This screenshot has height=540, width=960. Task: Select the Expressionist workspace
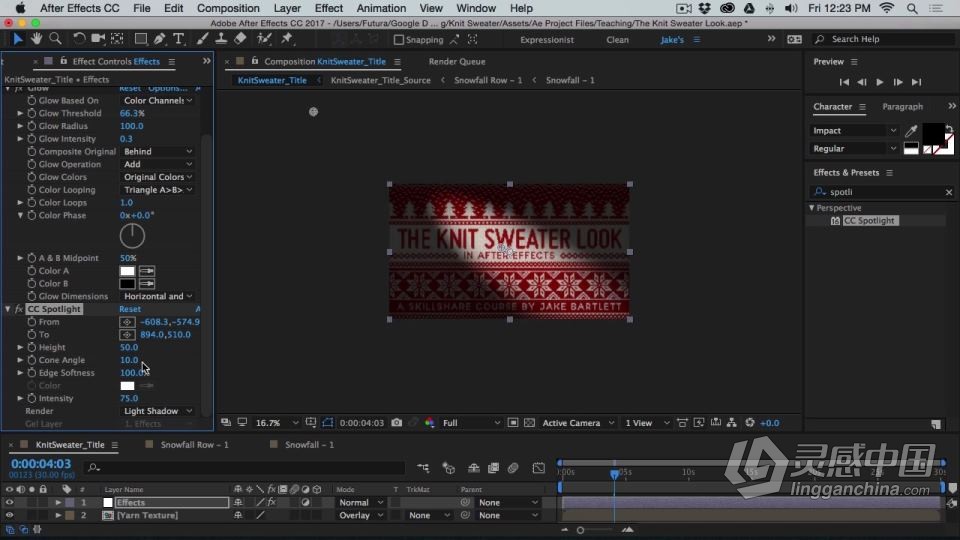[x=547, y=40]
